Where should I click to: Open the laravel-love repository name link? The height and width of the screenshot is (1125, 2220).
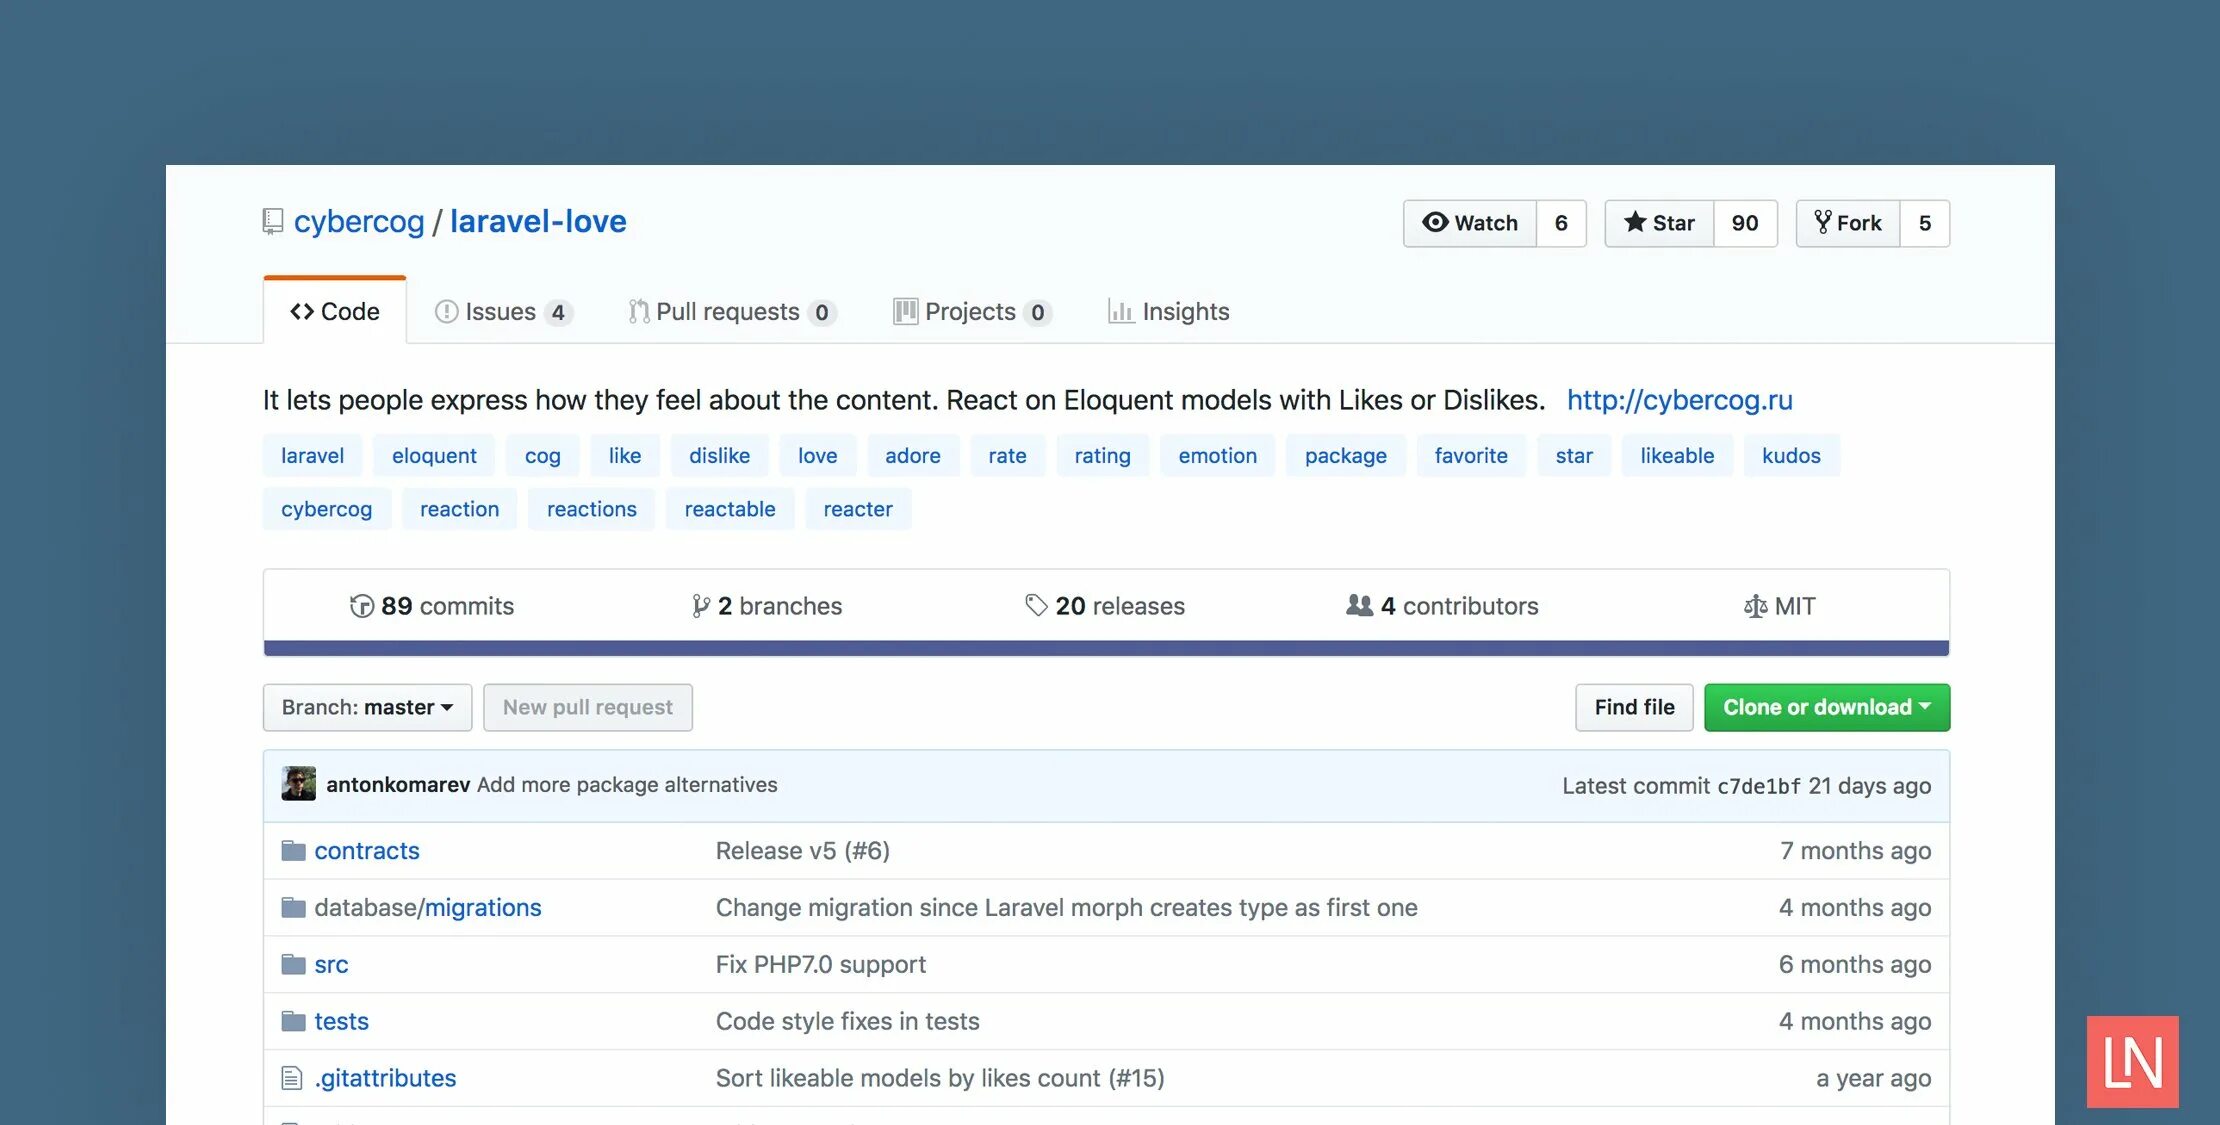[x=538, y=221]
